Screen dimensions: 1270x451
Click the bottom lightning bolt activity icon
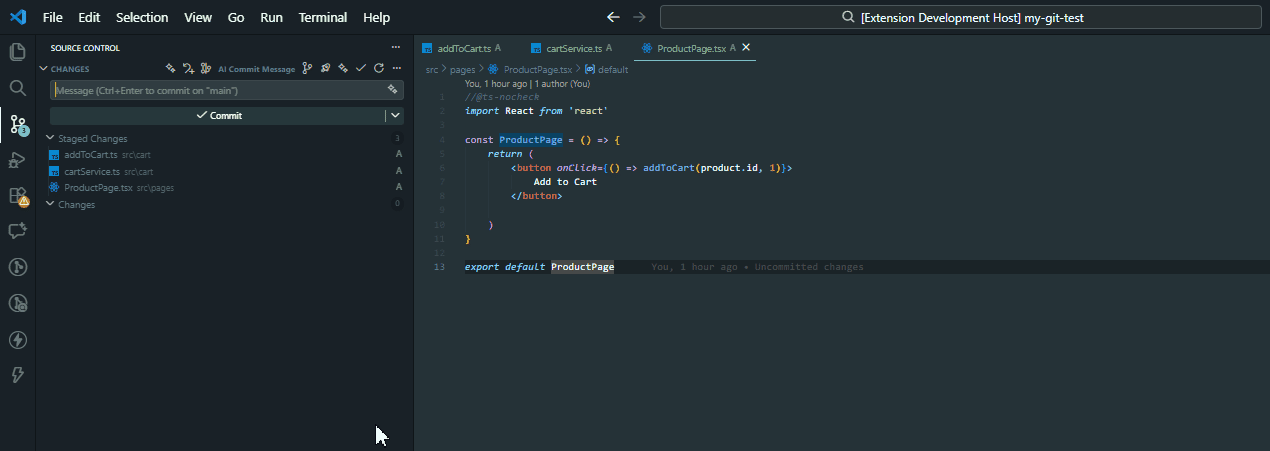pyautogui.click(x=17, y=375)
